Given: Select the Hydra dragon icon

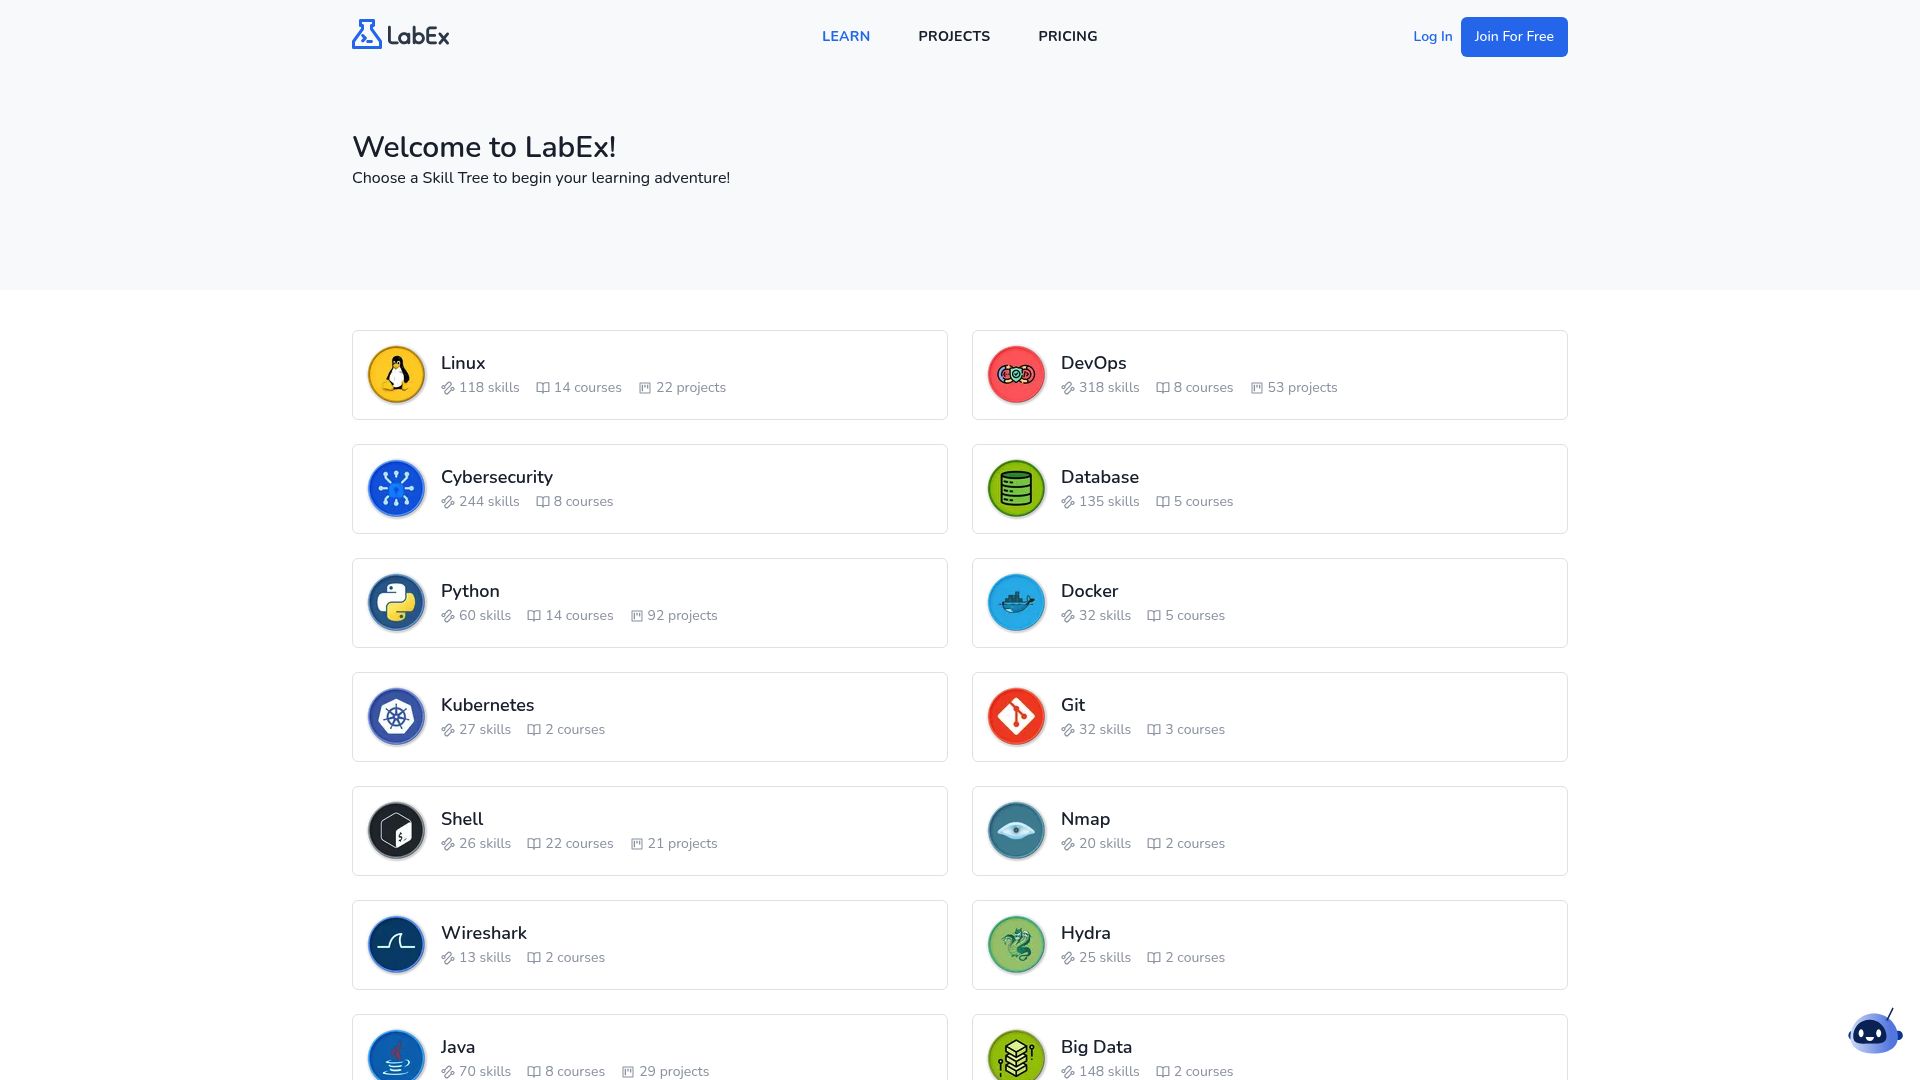Looking at the screenshot, I should coord(1016,944).
